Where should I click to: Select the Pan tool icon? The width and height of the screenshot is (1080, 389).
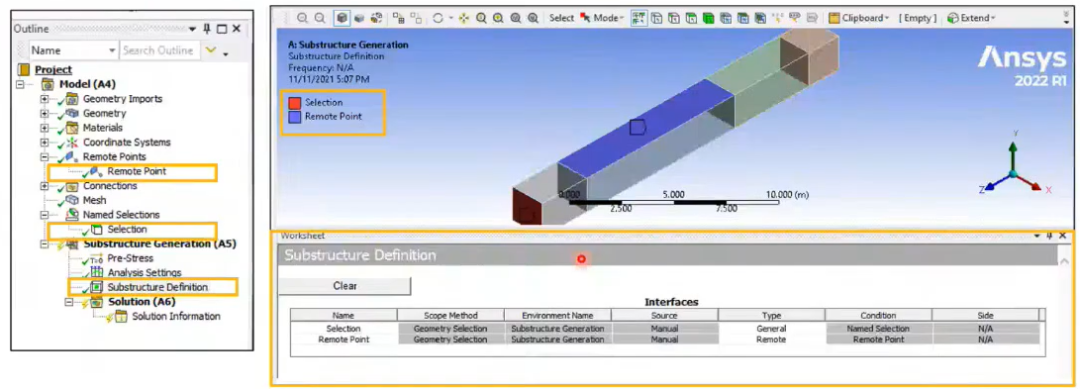click(x=464, y=18)
